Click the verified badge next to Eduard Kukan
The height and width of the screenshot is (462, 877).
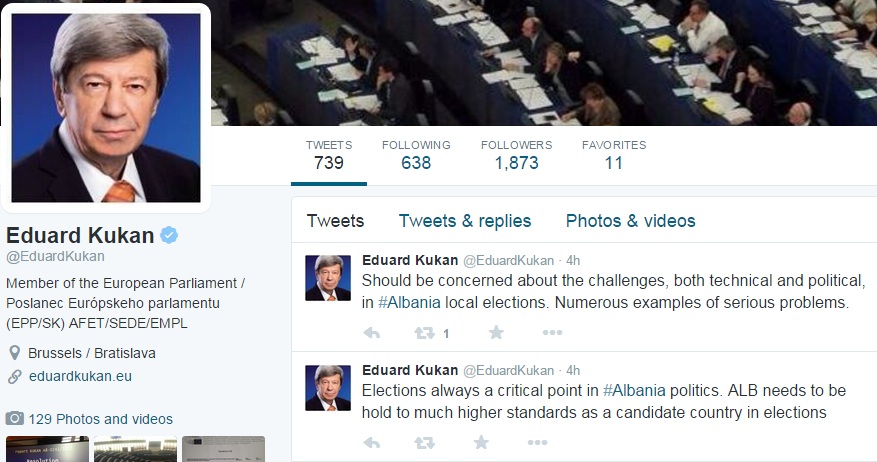pos(170,235)
